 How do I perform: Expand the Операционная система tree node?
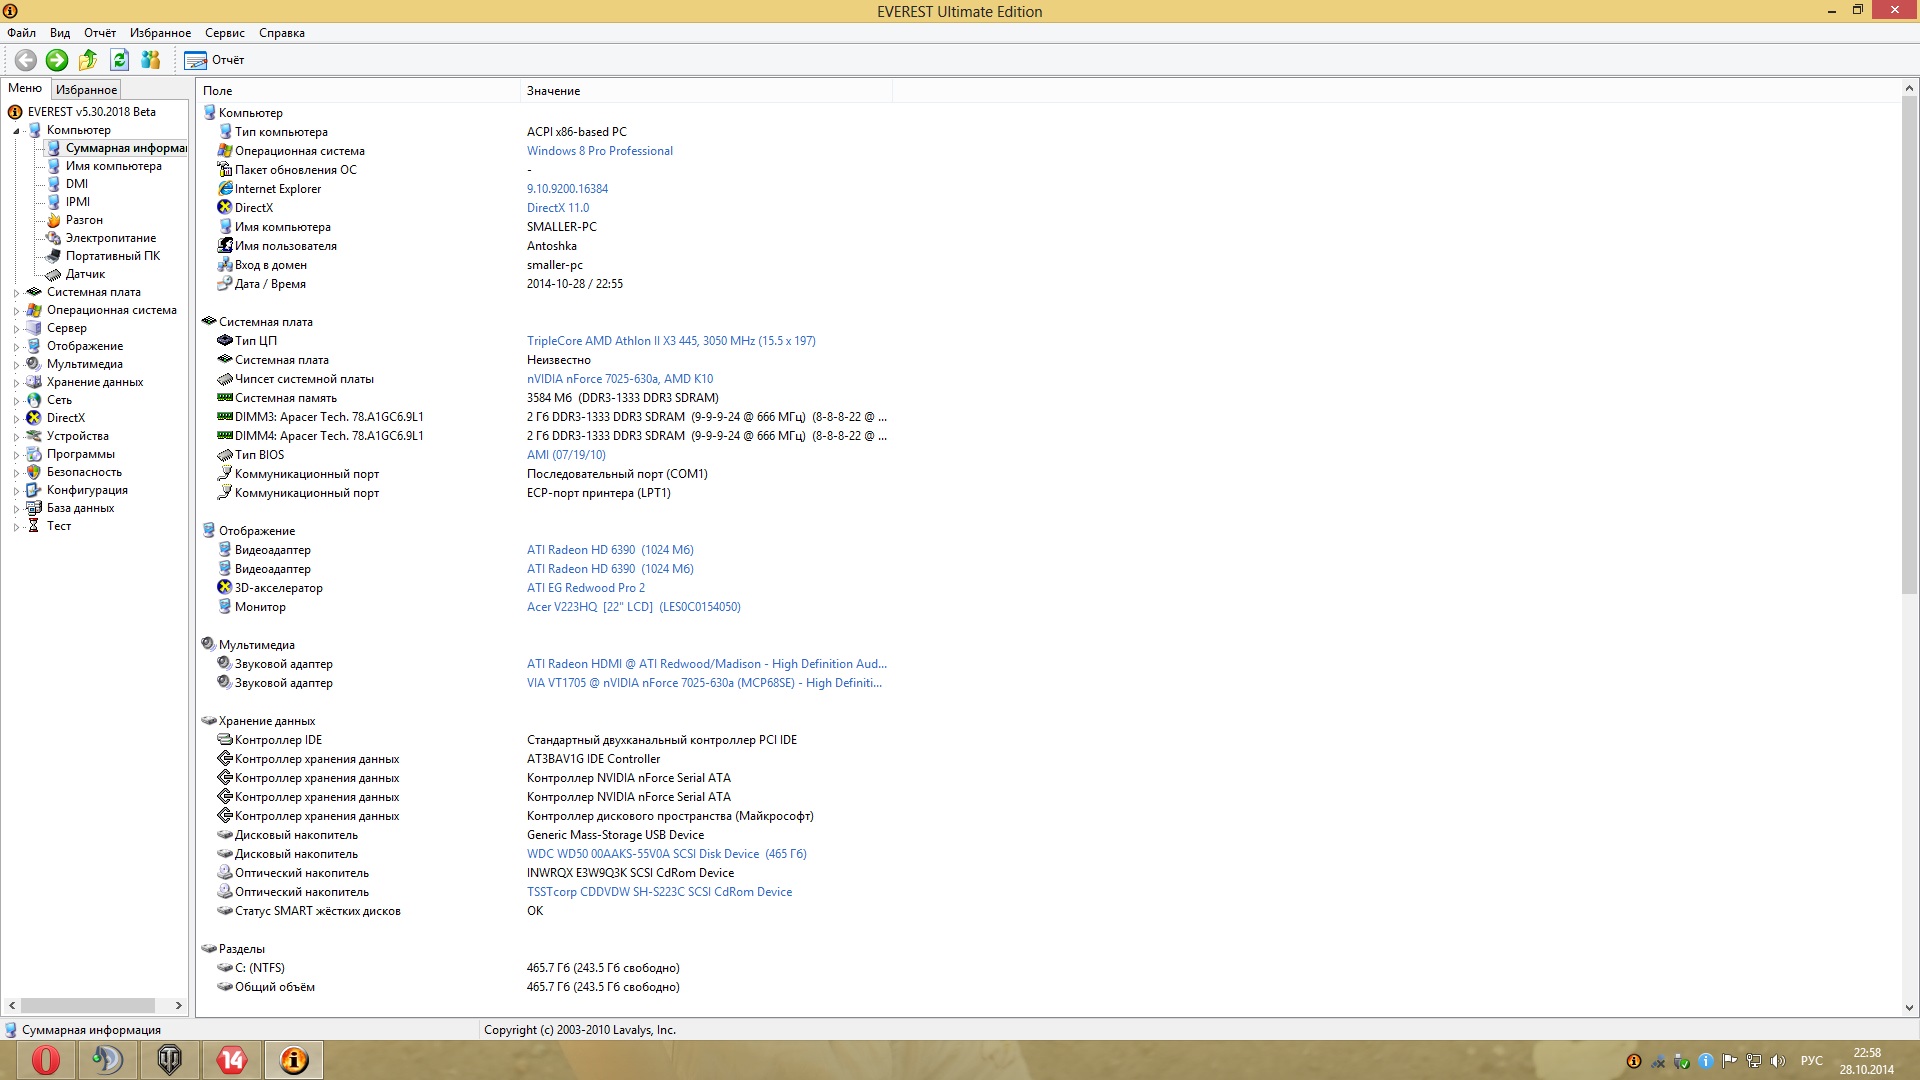pyautogui.click(x=16, y=311)
